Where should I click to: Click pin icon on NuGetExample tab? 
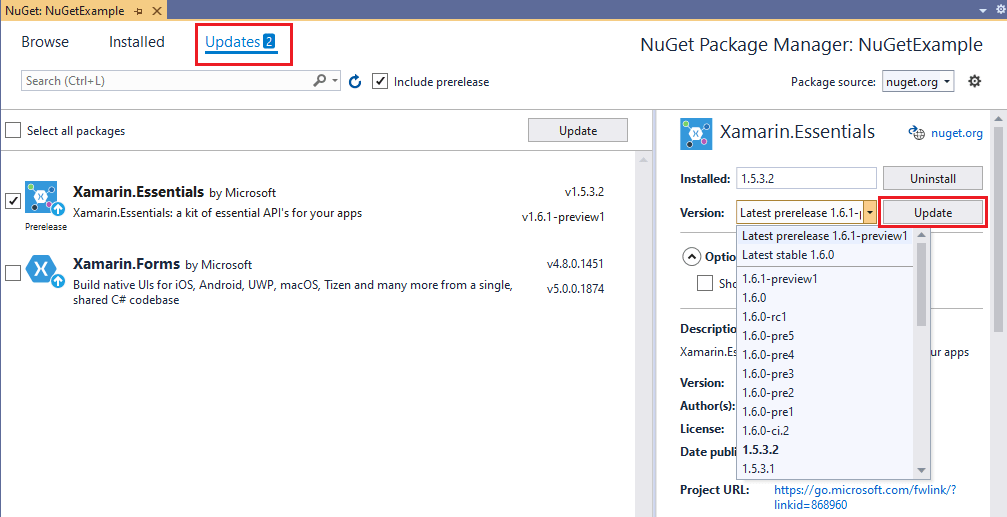click(139, 11)
